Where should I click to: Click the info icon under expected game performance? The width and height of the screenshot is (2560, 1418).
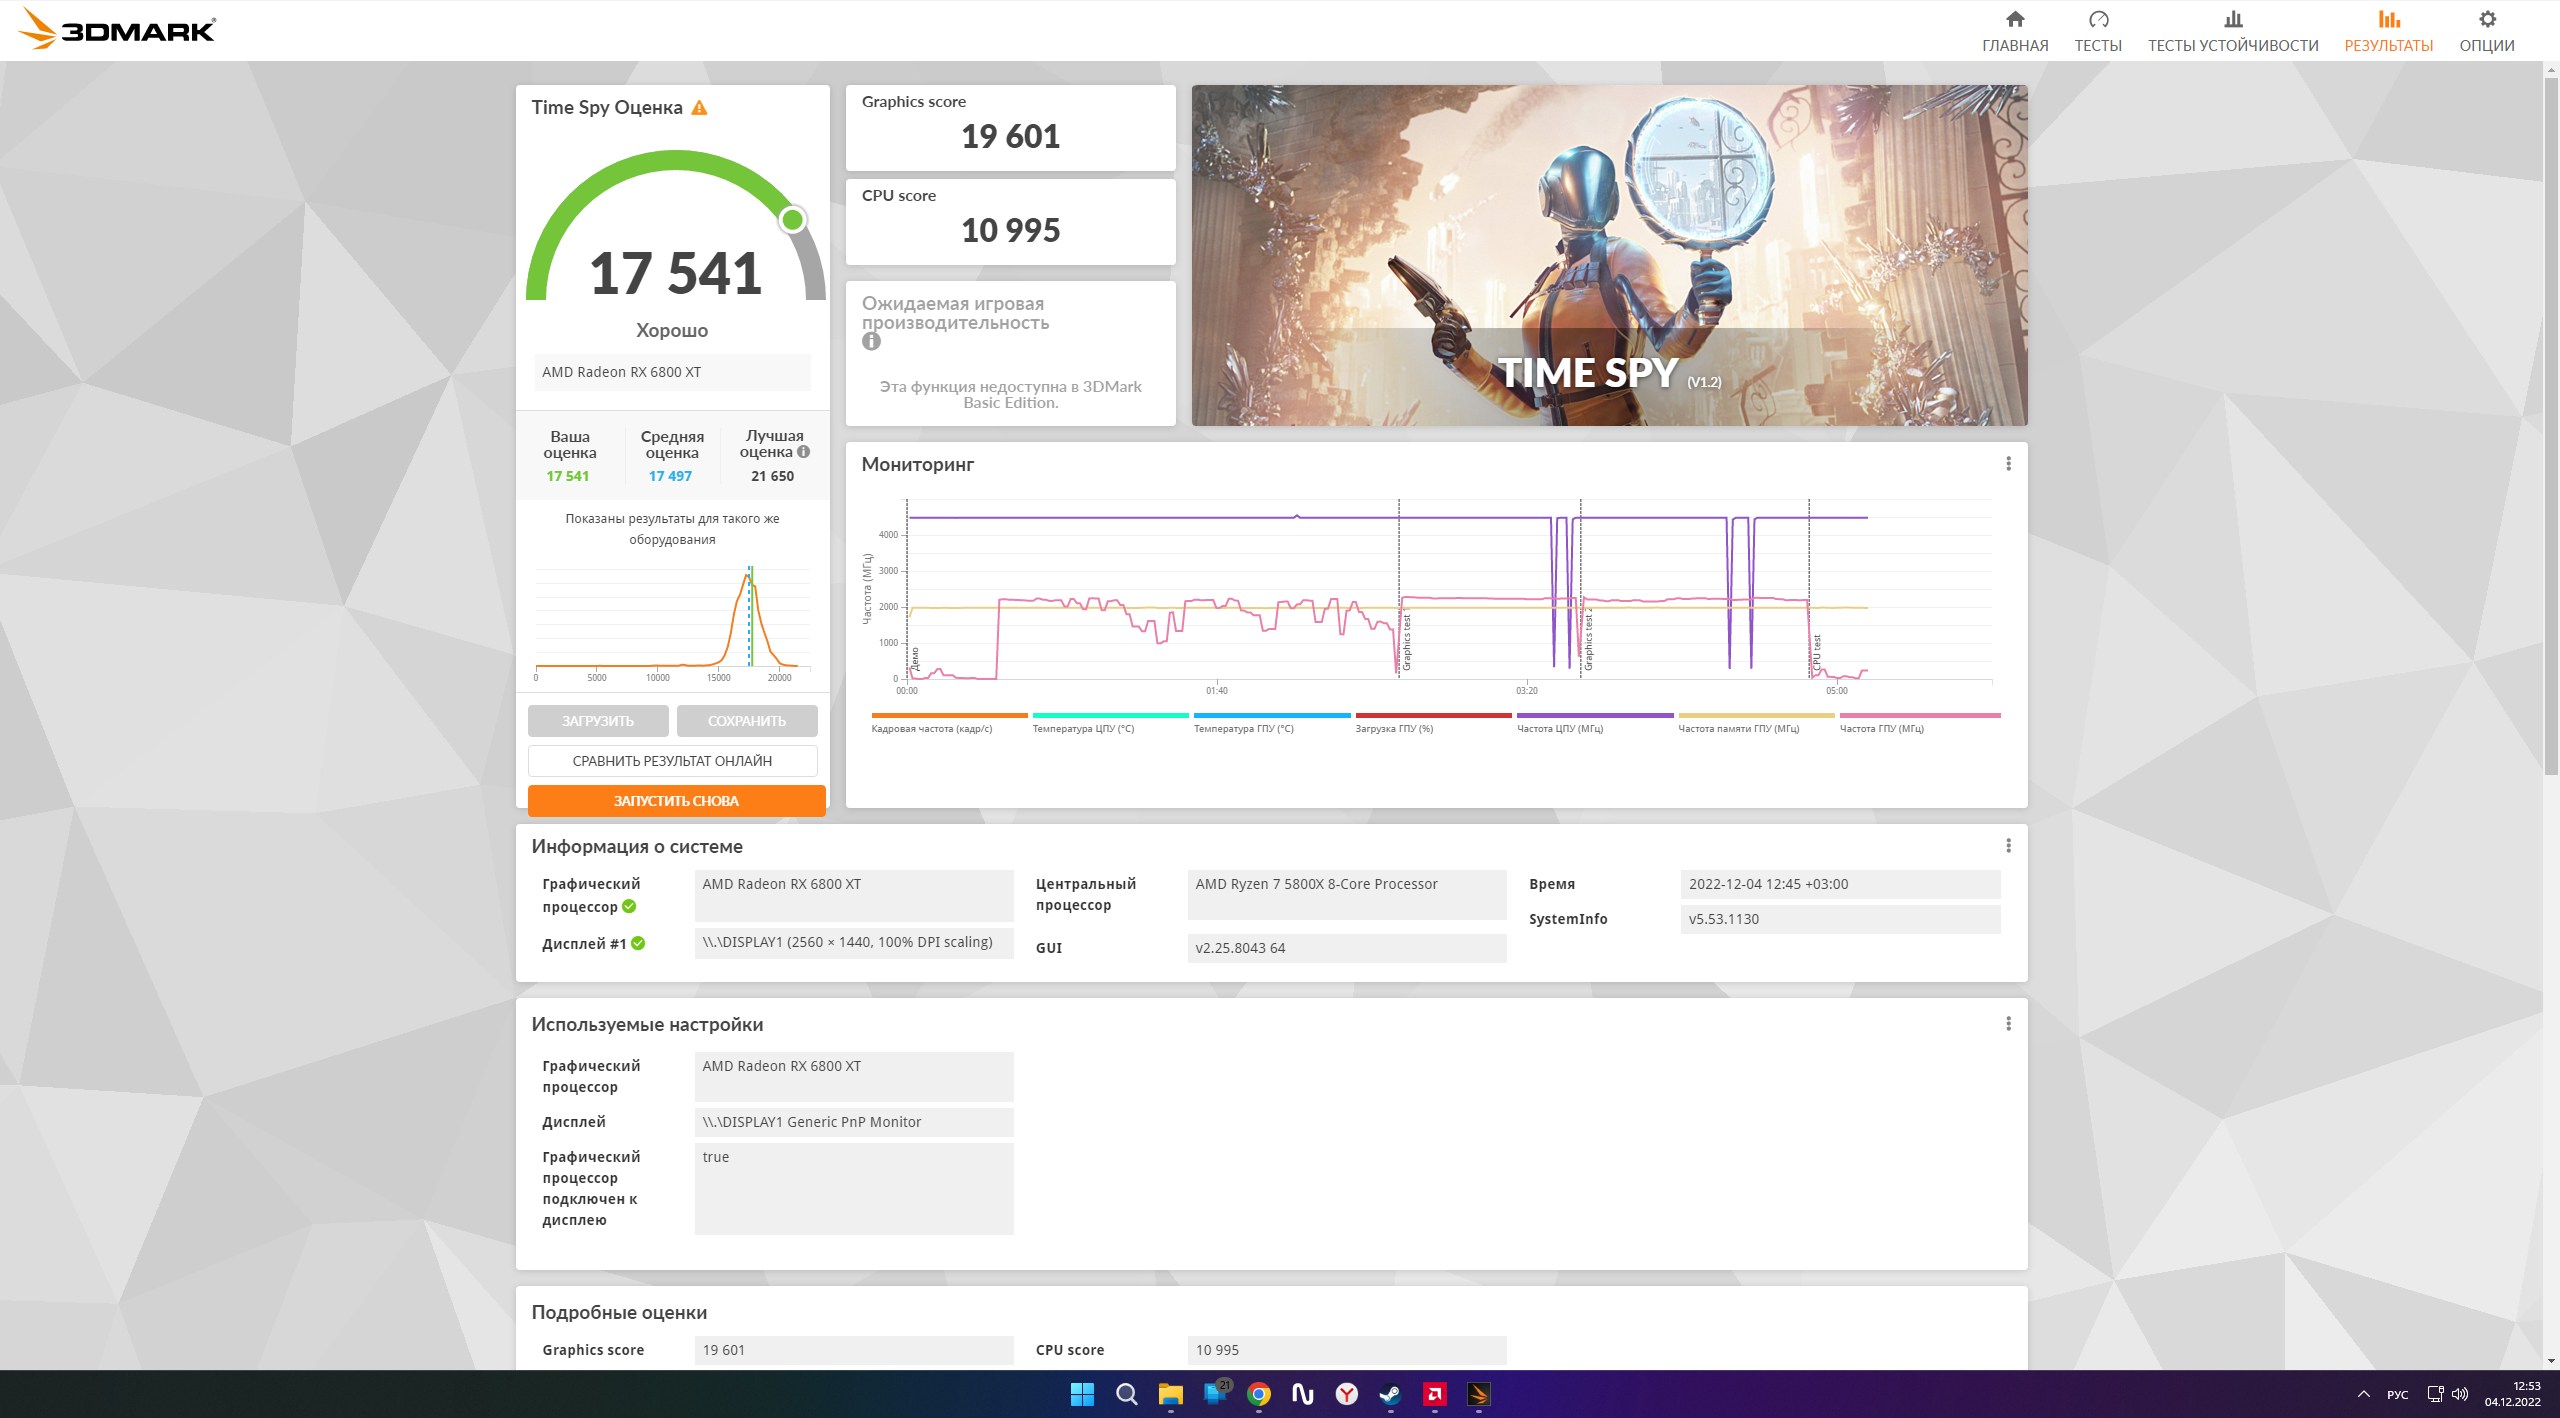[x=871, y=342]
